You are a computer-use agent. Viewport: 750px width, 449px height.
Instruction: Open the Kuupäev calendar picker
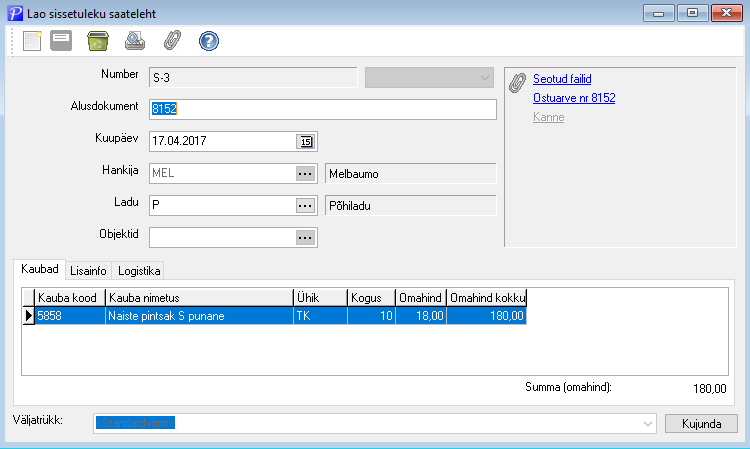306,142
